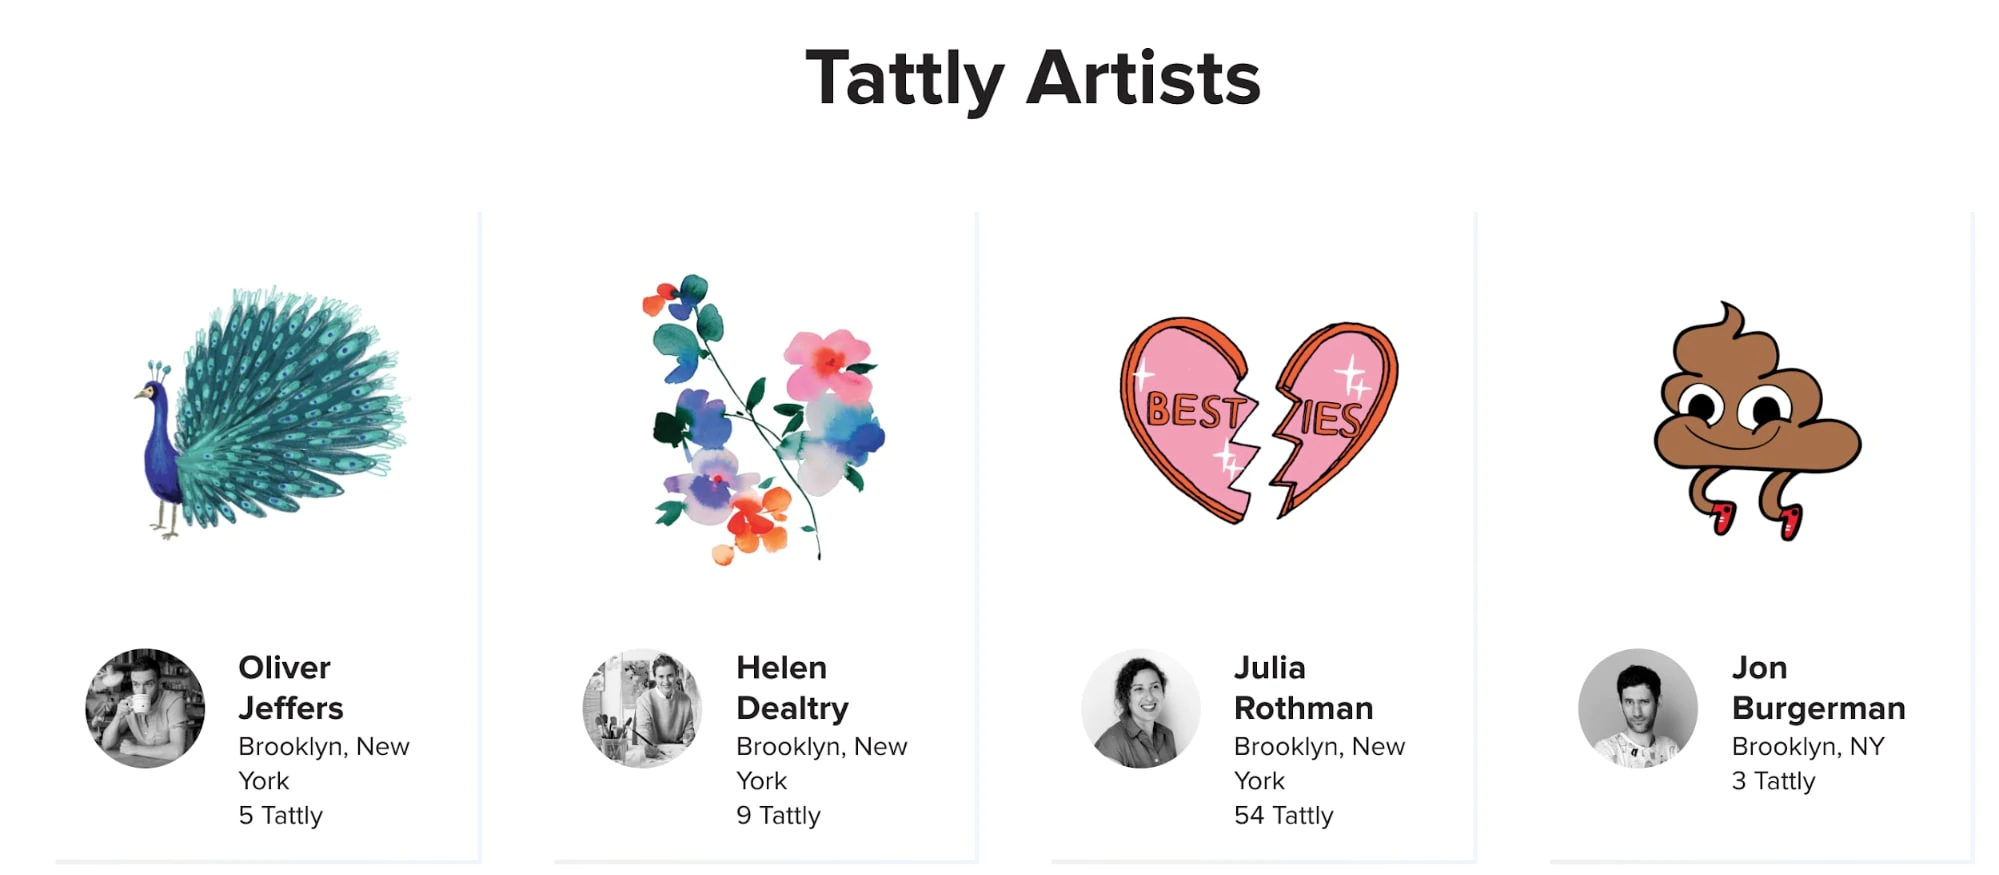Click Jon Burgerman's "3 Tattly" count
The height and width of the screenshot is (875, 1999).
tap(1773, 781)
